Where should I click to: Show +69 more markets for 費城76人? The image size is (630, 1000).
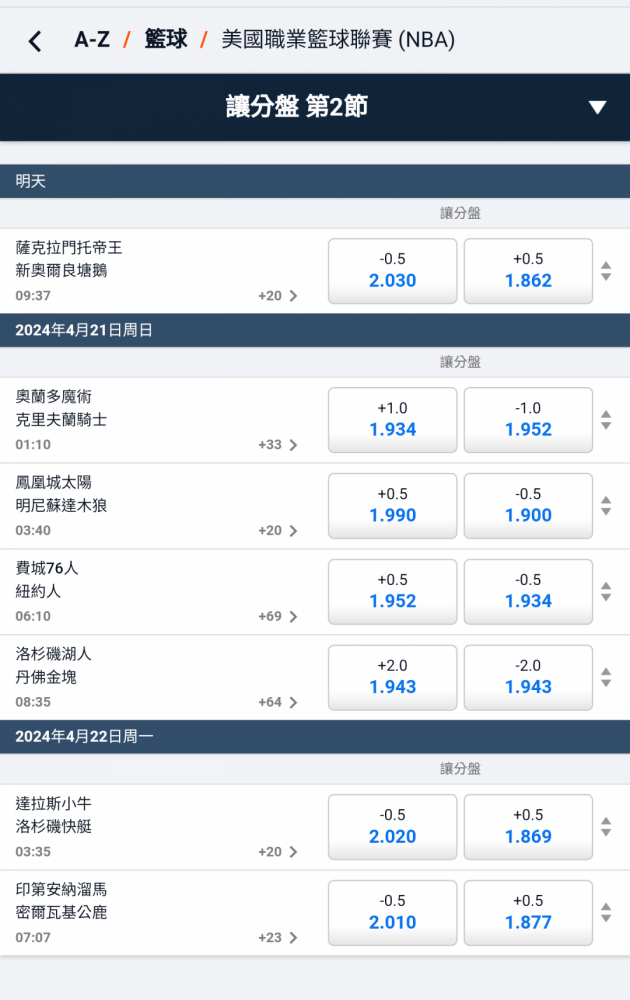tap(277, 617)
